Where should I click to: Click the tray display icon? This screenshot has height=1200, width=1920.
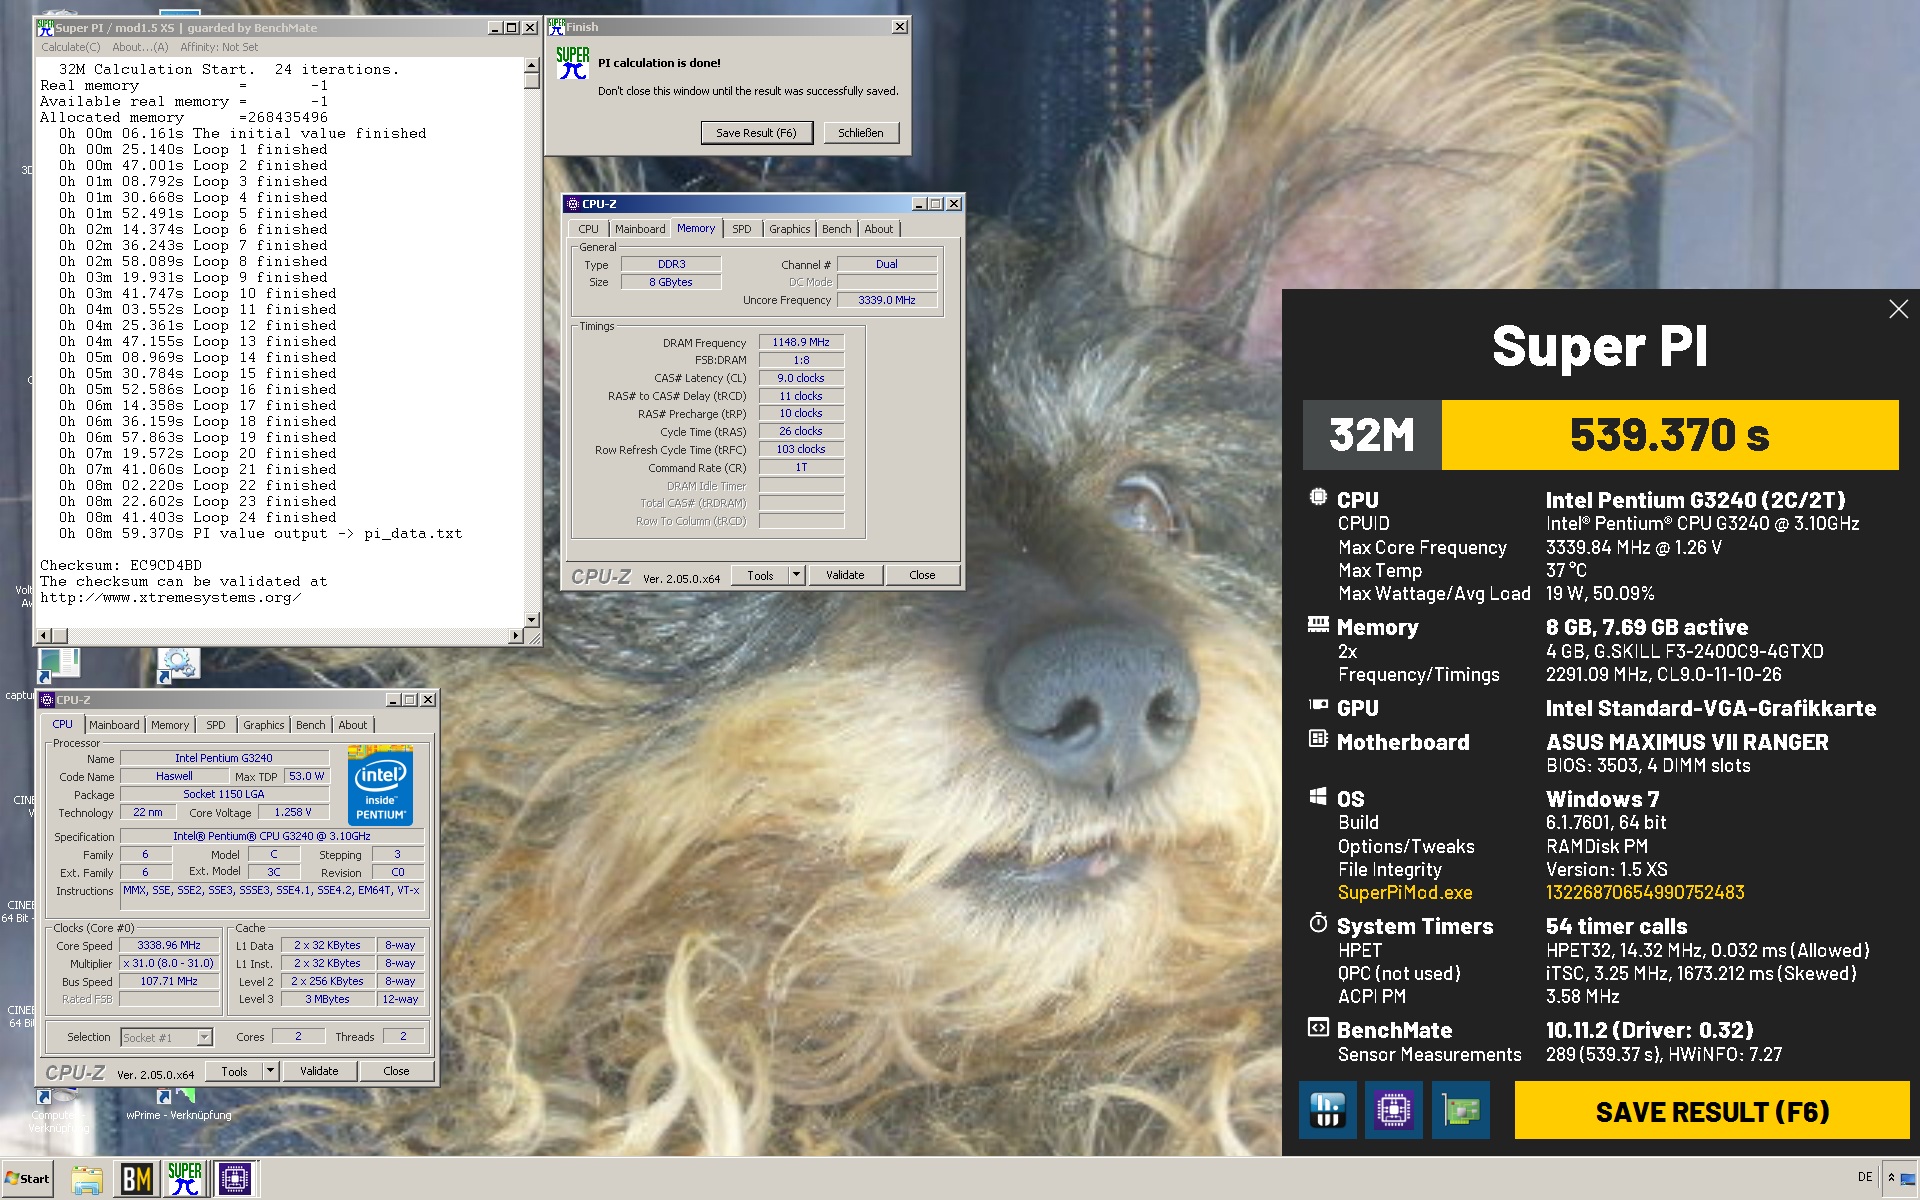click(x=1908, y=1179)
